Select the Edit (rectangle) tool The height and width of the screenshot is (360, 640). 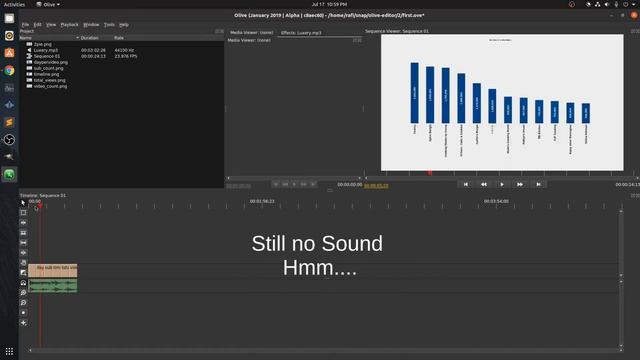pyautogui.click(x=23, y=213)
